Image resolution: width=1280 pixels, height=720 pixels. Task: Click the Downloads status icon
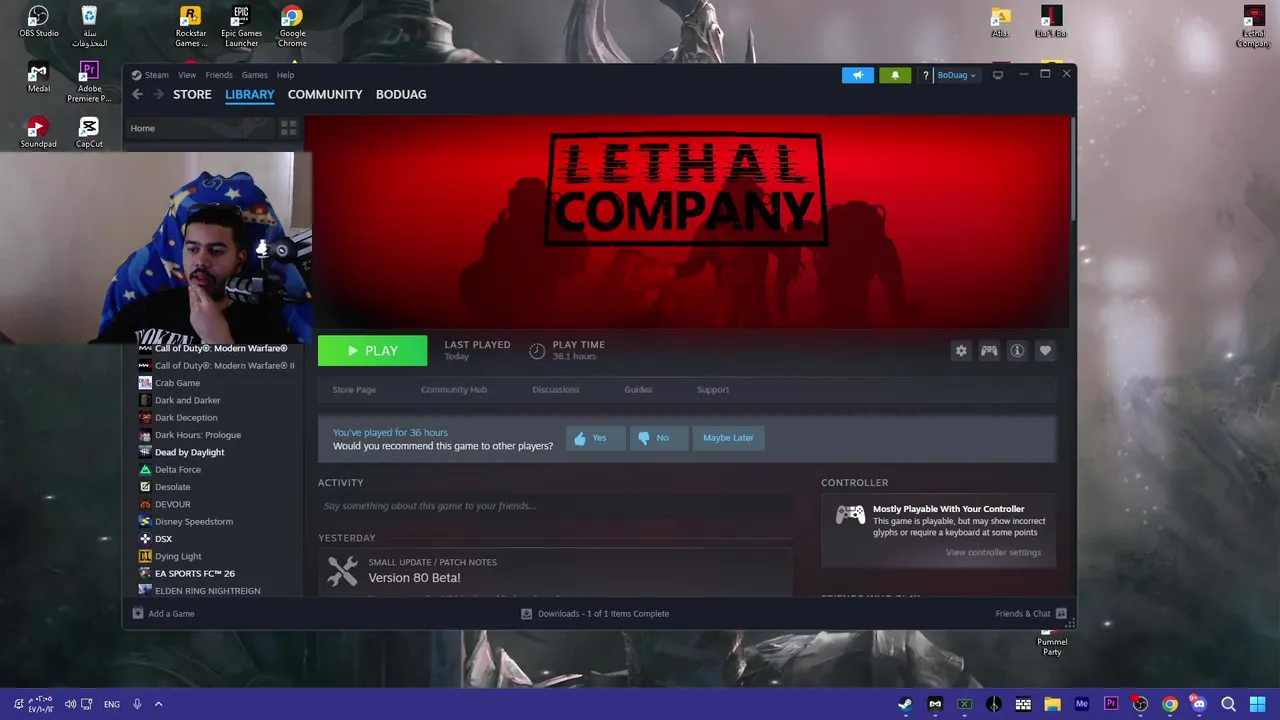(526, 613)
